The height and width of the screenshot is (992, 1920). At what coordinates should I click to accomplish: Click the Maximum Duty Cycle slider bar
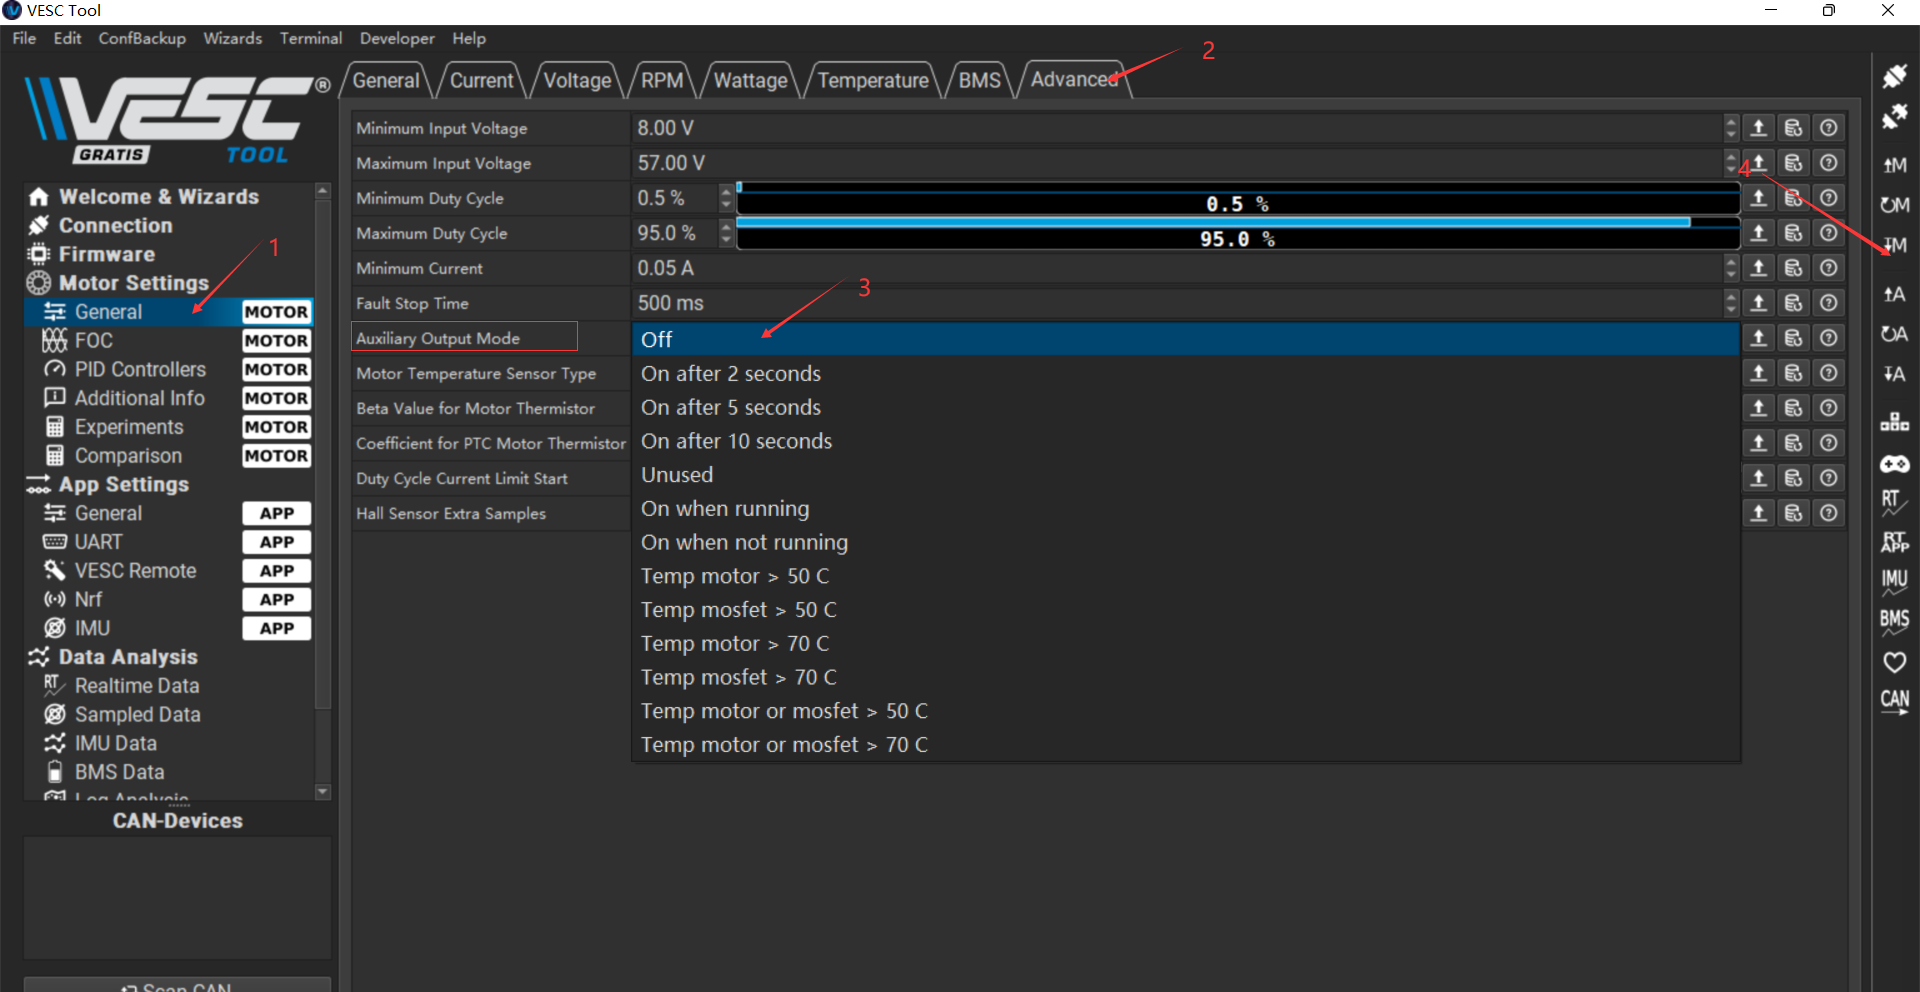pyautogui.click(x=1238, y=234)
